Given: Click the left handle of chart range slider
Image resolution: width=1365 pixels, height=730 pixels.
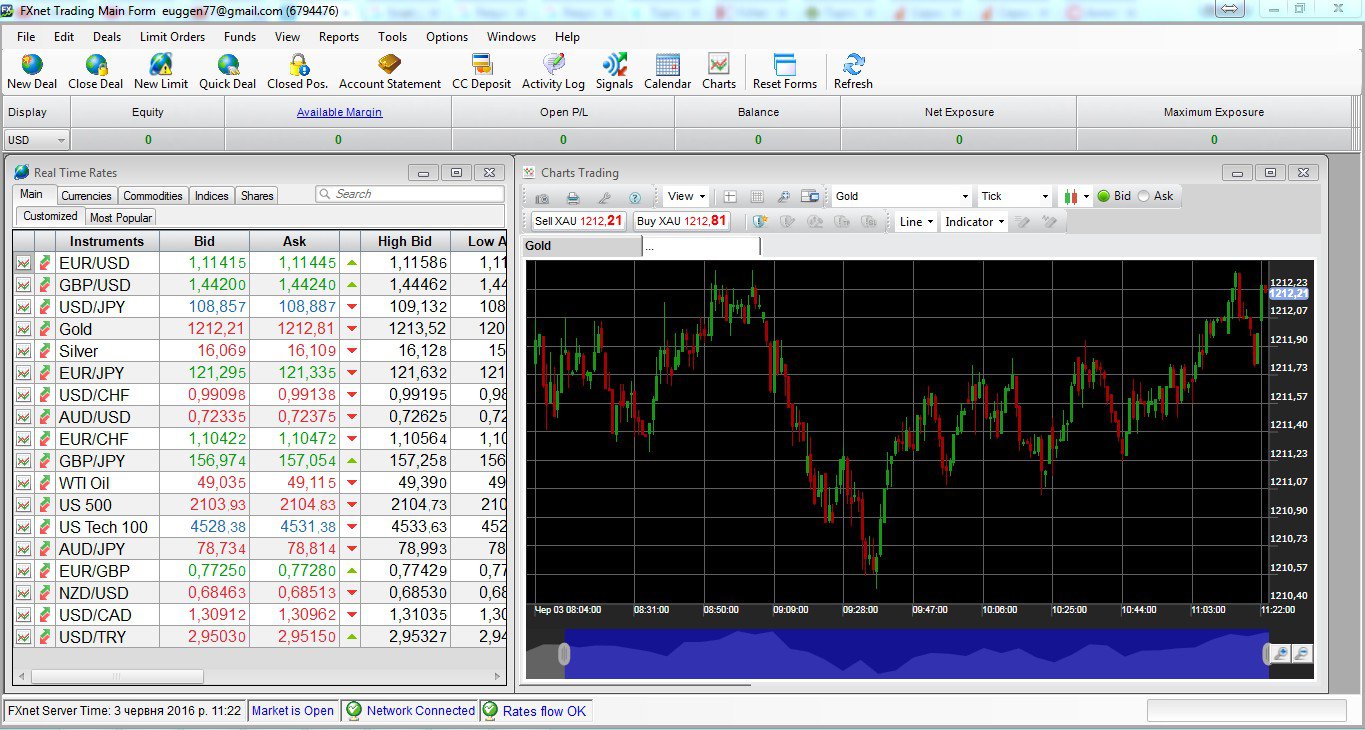Looking at the screenshot, I should point(564,654).
